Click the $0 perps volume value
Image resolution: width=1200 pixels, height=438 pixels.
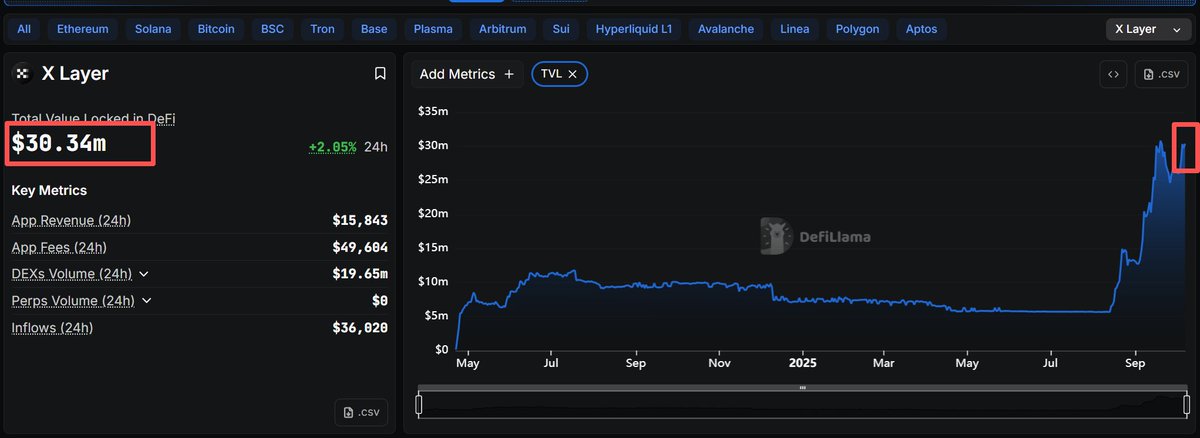[x=379, y=301]
